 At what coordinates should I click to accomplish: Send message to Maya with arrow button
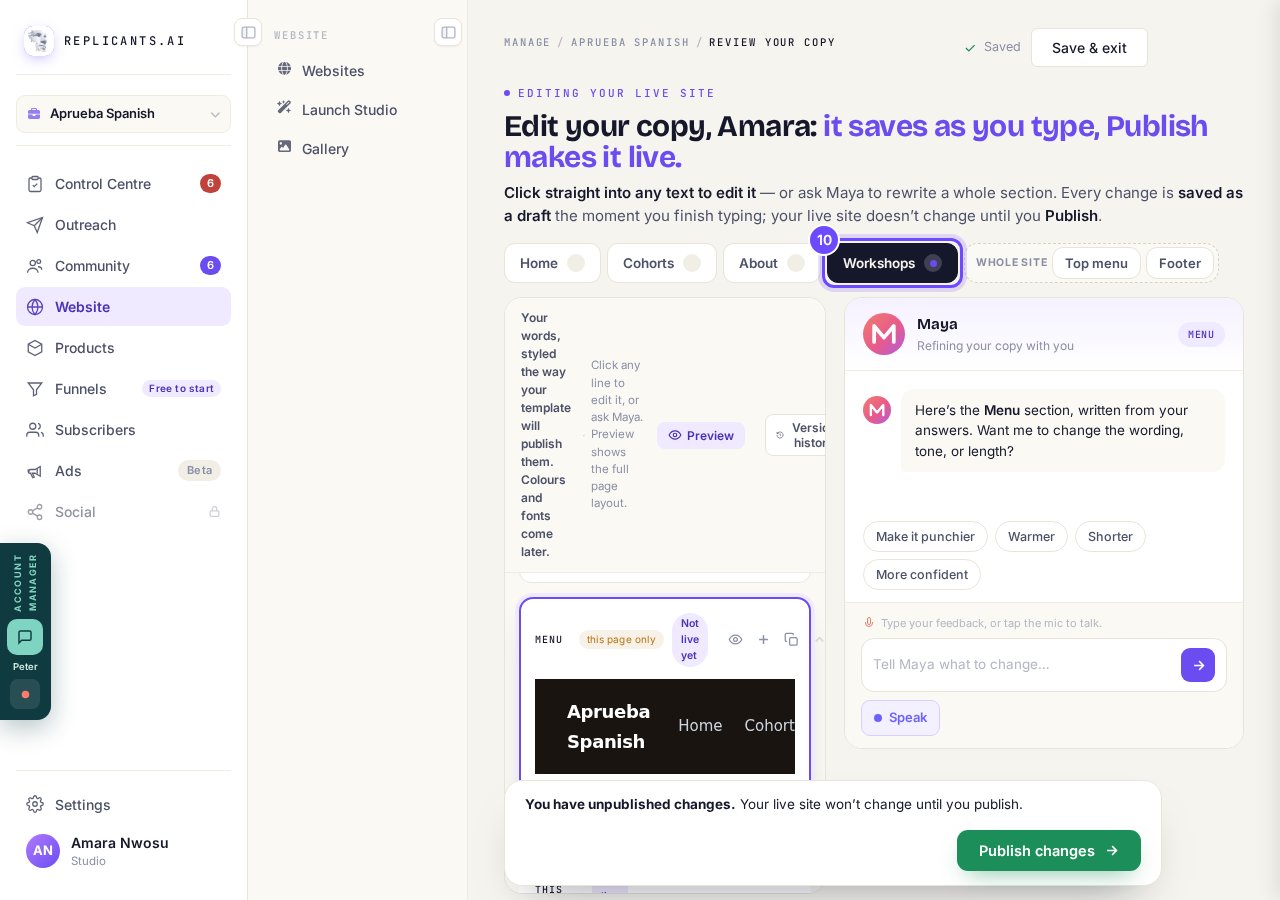pos(1198,665)
